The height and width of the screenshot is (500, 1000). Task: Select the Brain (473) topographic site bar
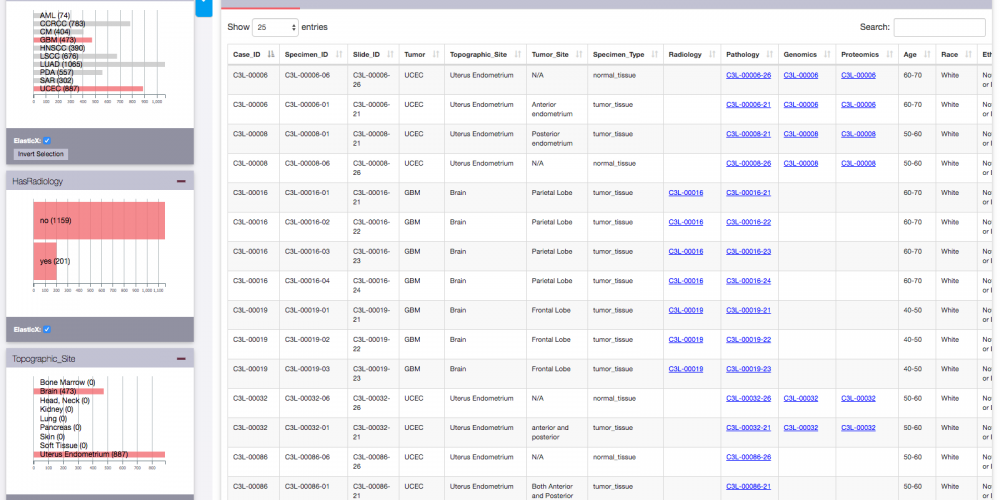[x=68, y=391]
